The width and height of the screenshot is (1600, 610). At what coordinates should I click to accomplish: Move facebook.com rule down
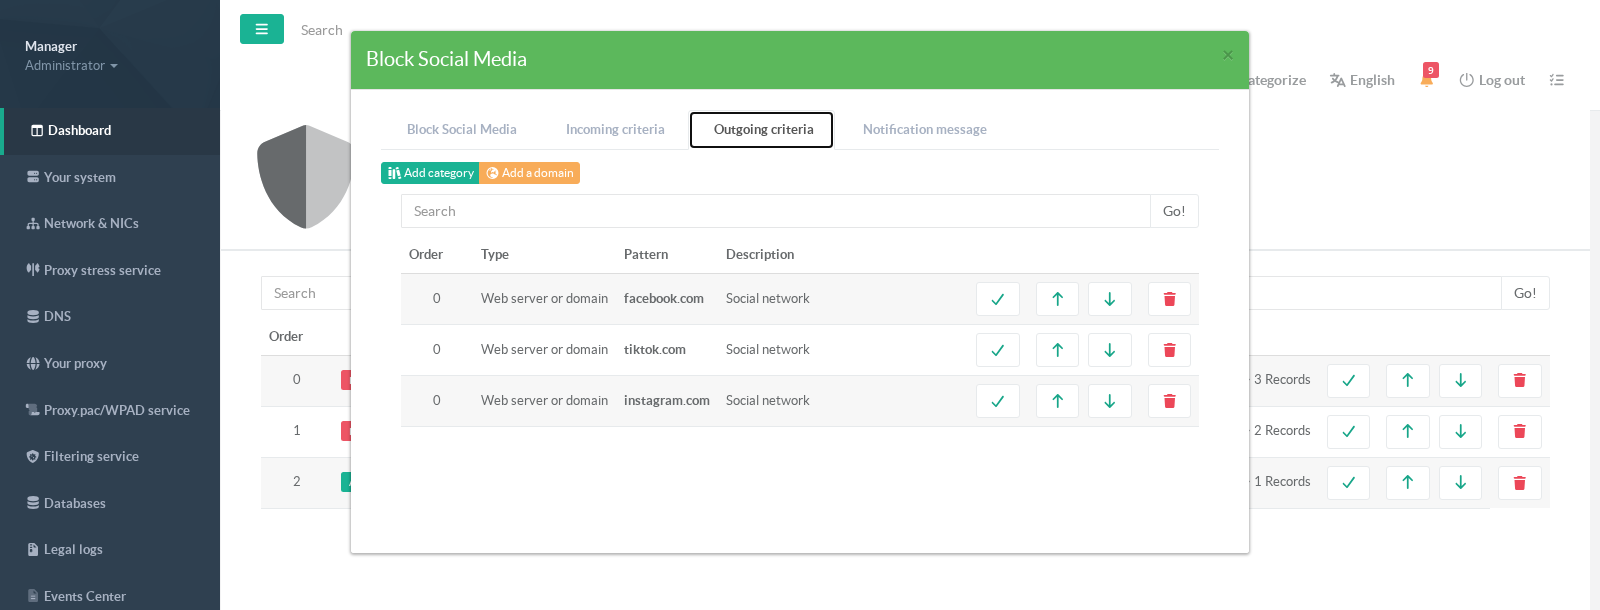1110,299
